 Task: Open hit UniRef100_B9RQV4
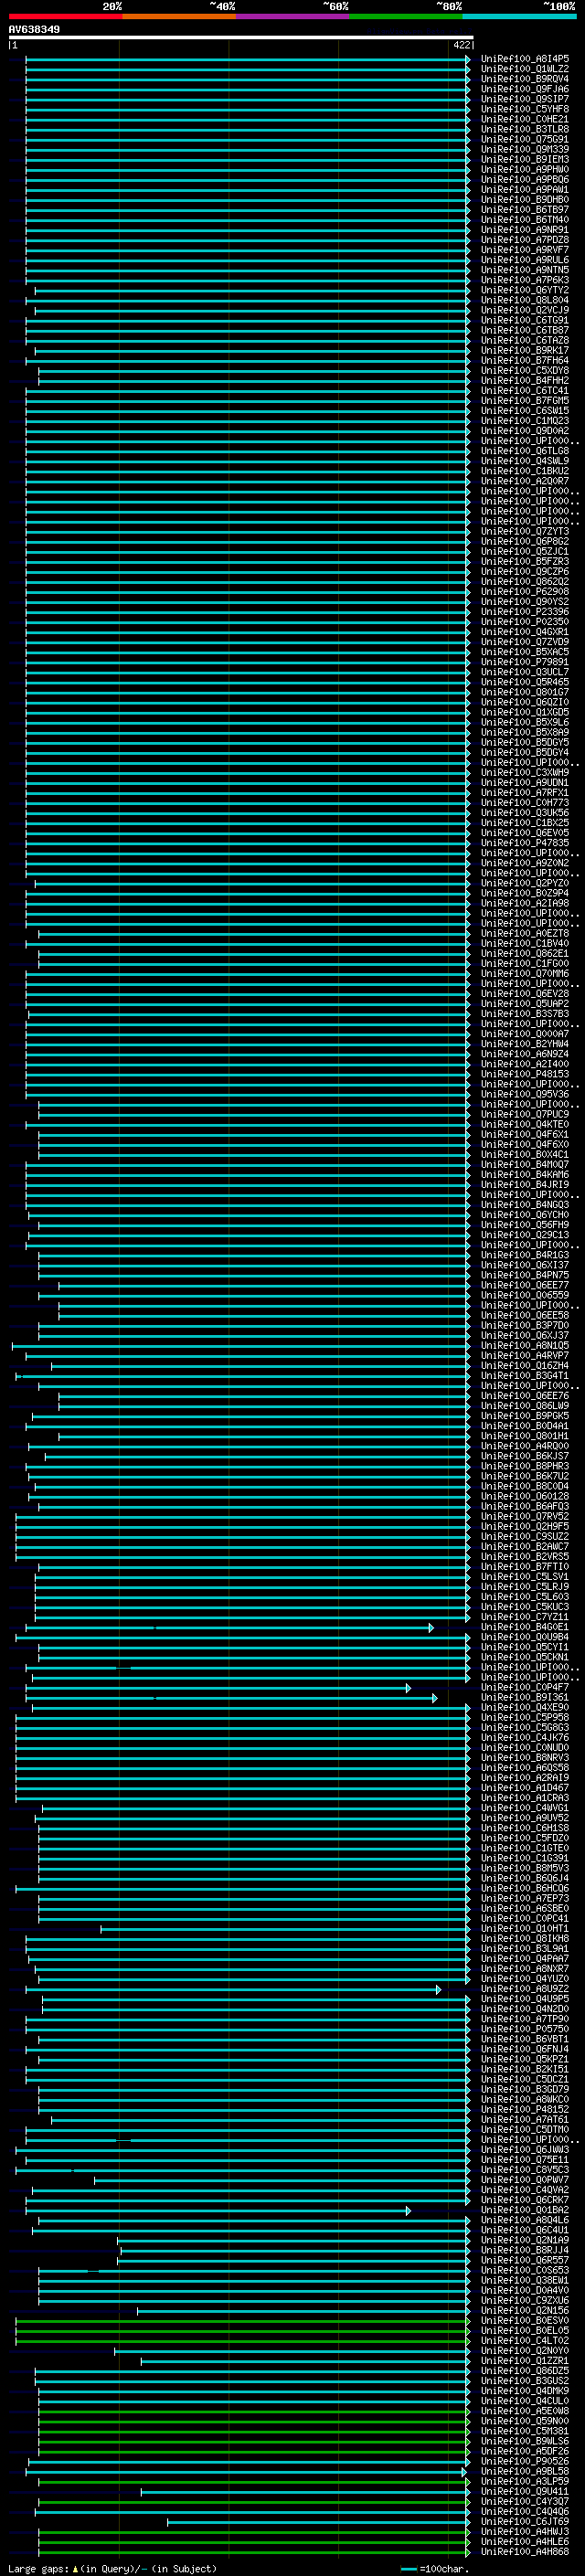[525, 79]
